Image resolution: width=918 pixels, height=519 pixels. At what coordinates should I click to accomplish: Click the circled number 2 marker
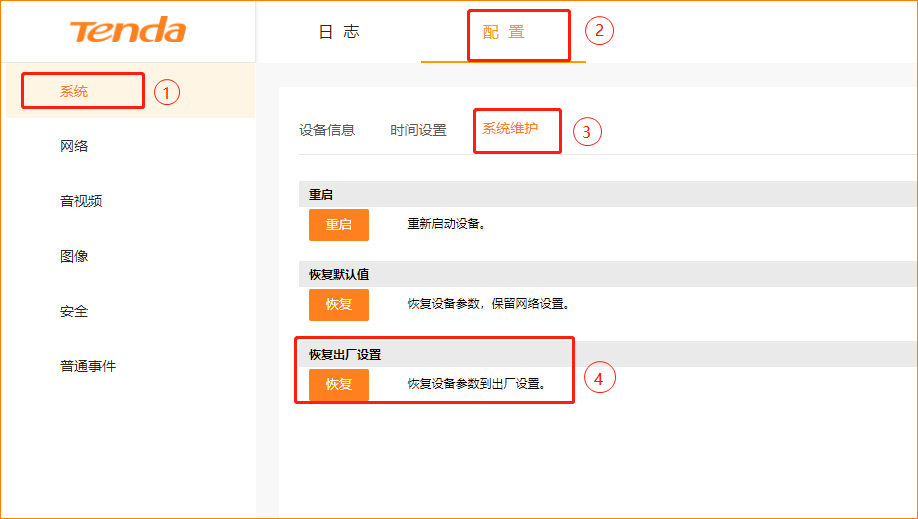point(600,30)
